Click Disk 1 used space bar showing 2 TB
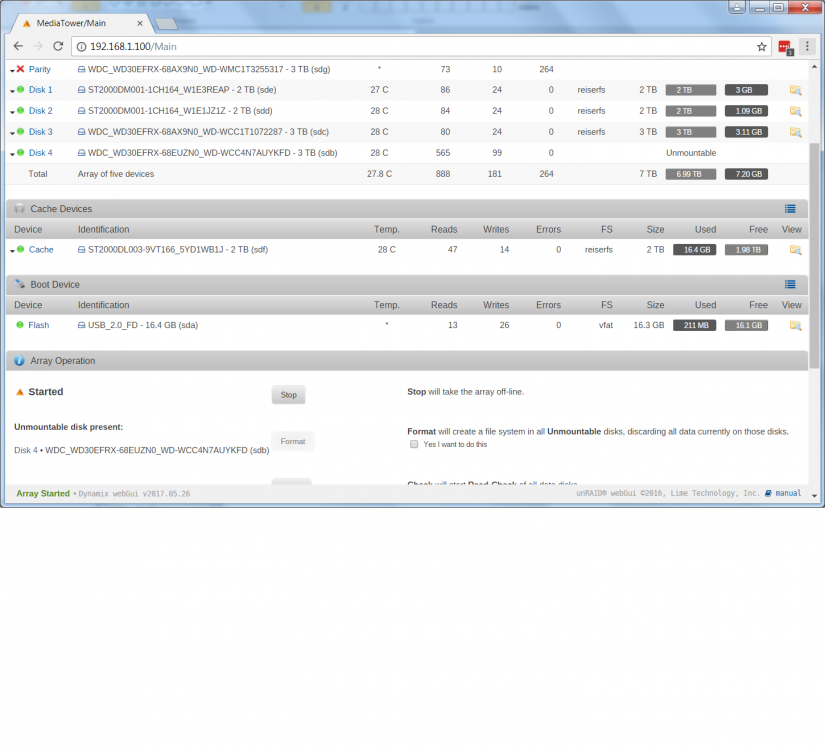The height and width of the screenshot is (750, 825). click(x=690, y=90)
